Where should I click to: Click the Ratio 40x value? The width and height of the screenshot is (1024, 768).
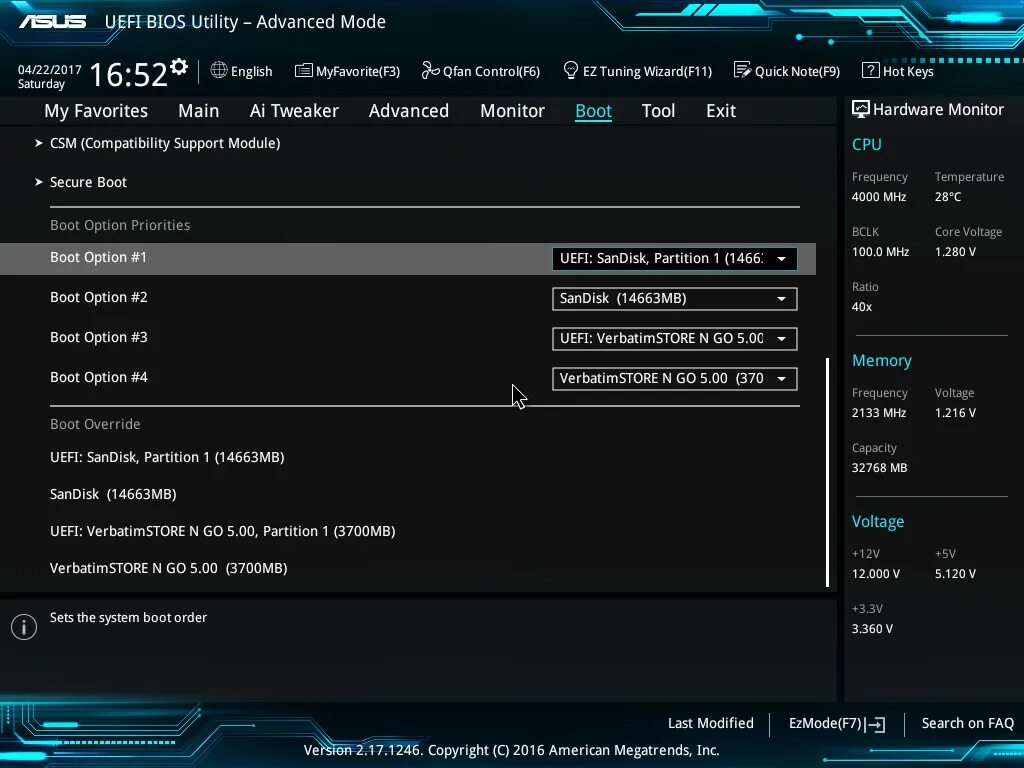pyautogui.click(x=862, y=306)
